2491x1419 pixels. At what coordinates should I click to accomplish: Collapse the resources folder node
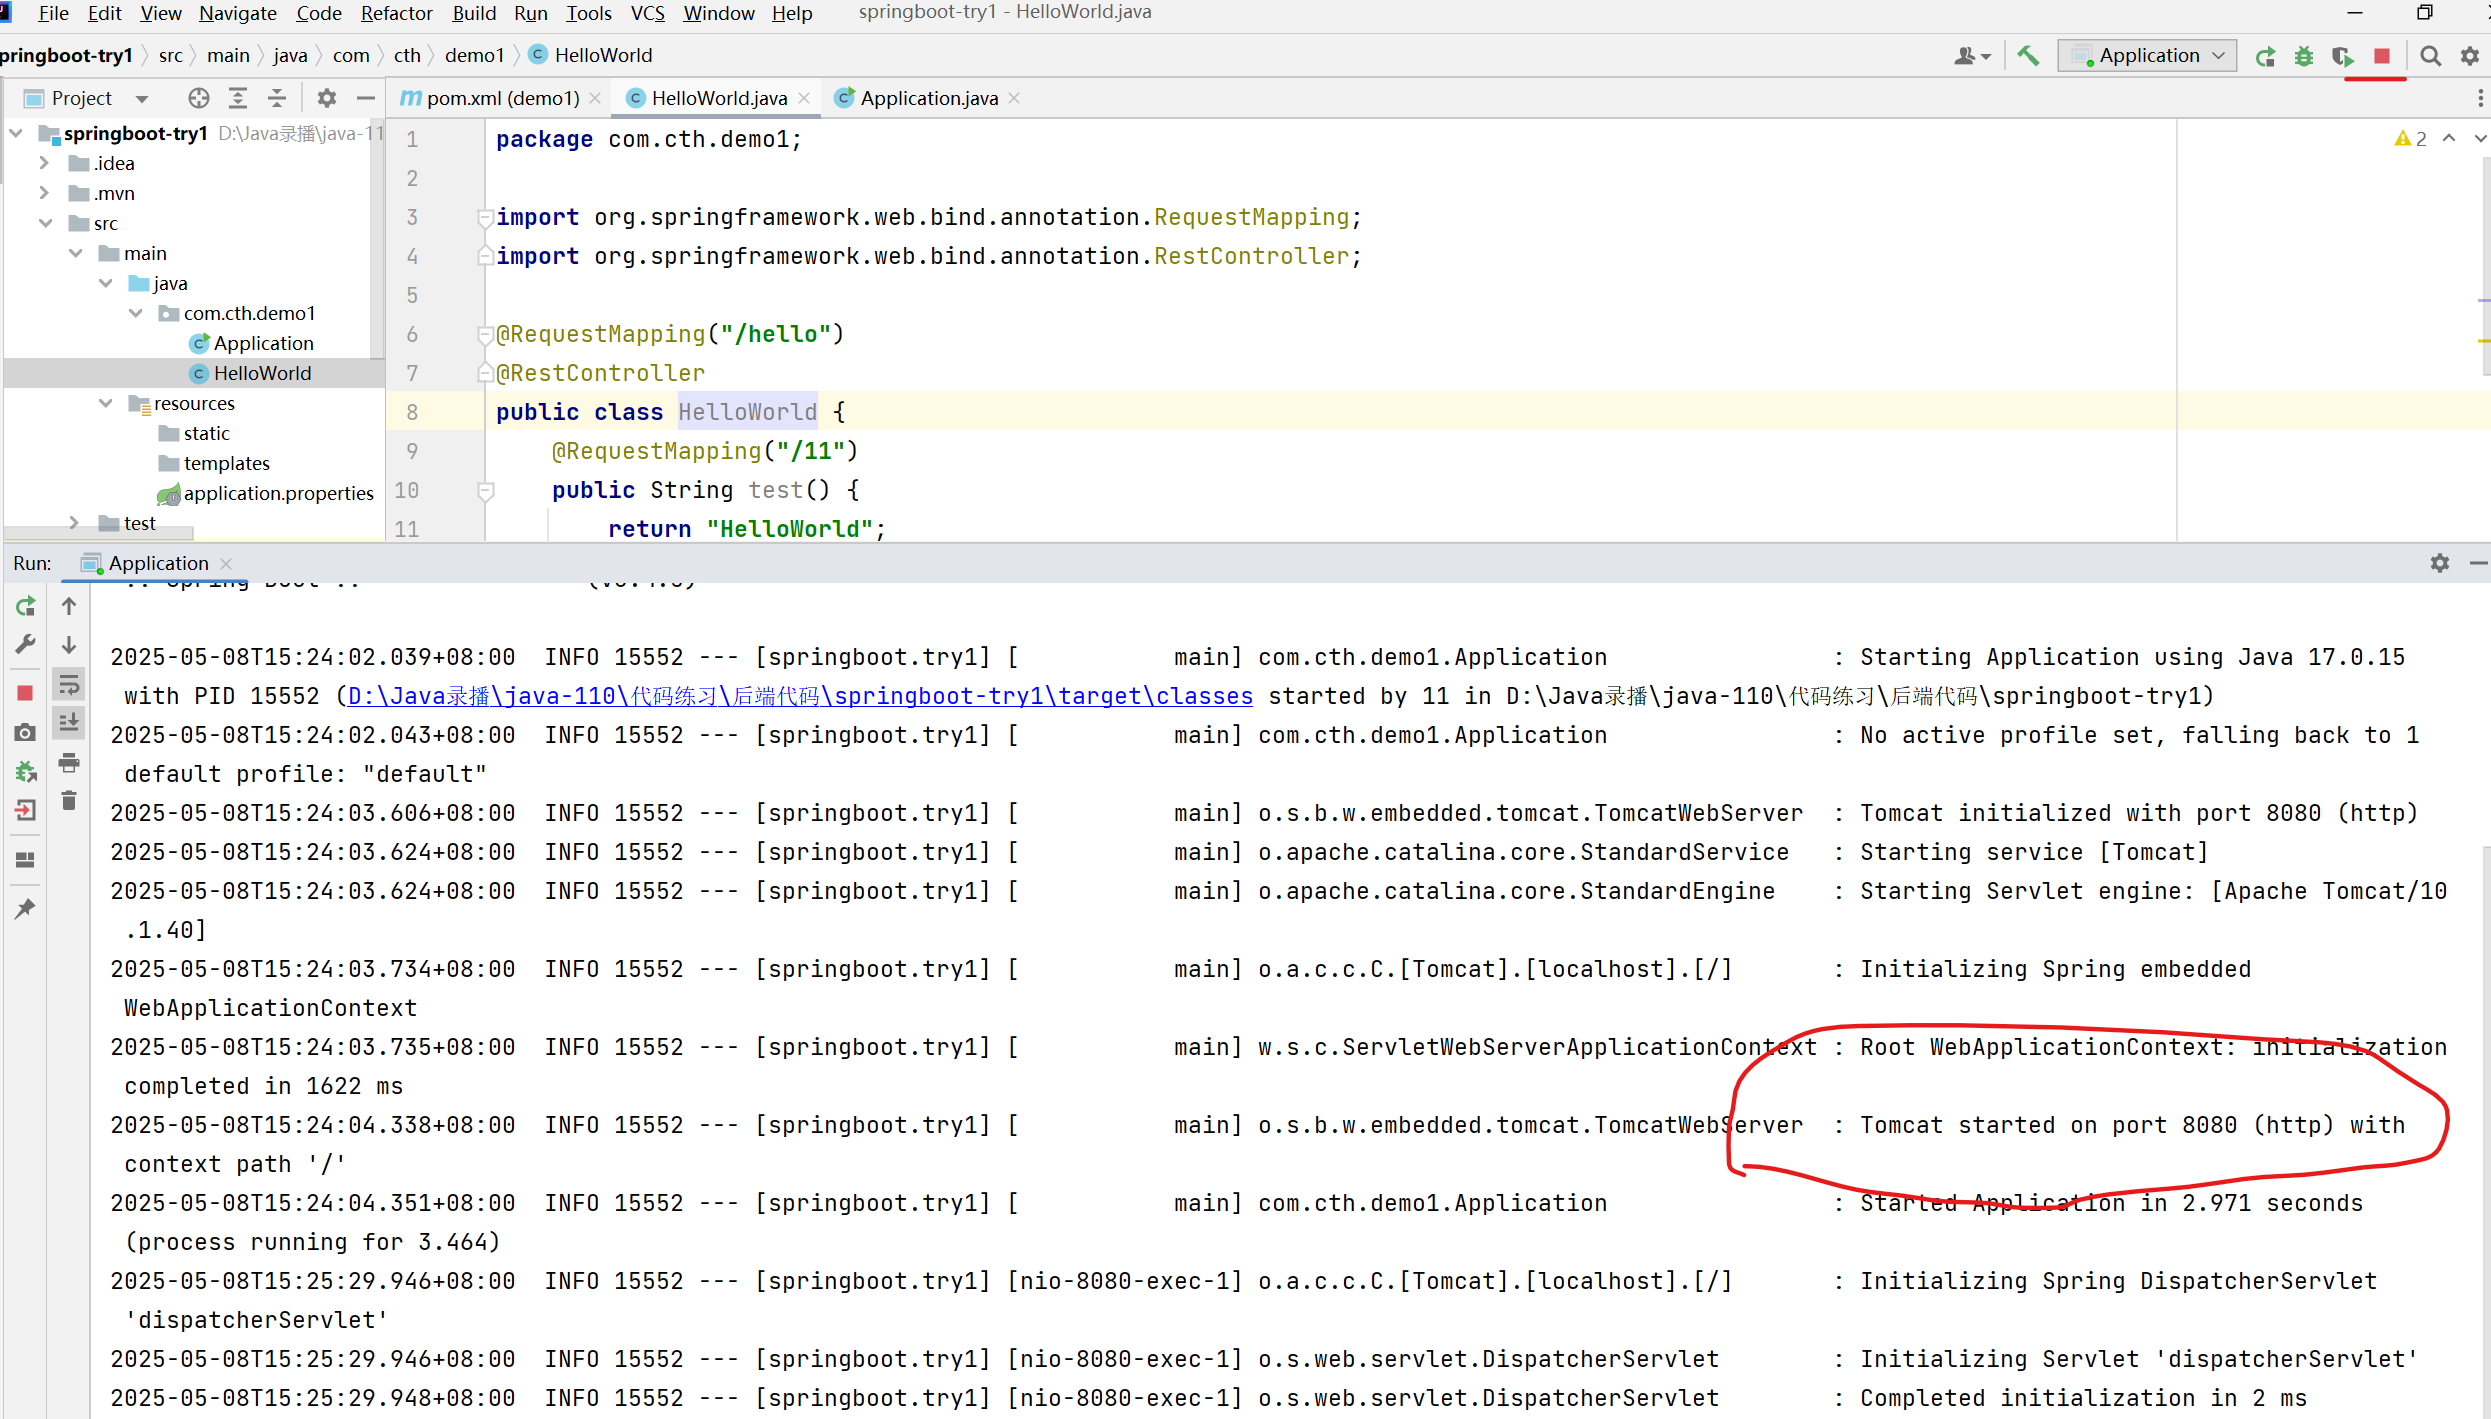(106, 403)
